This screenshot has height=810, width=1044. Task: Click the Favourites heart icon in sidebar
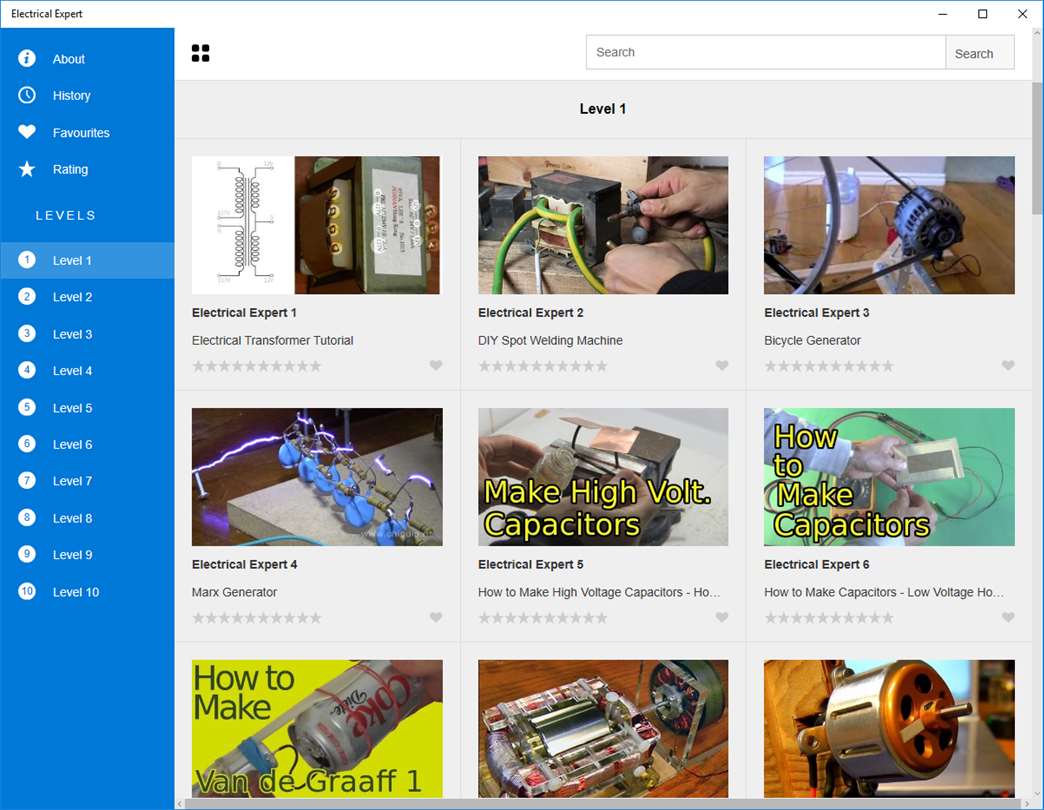click(27, 132)
